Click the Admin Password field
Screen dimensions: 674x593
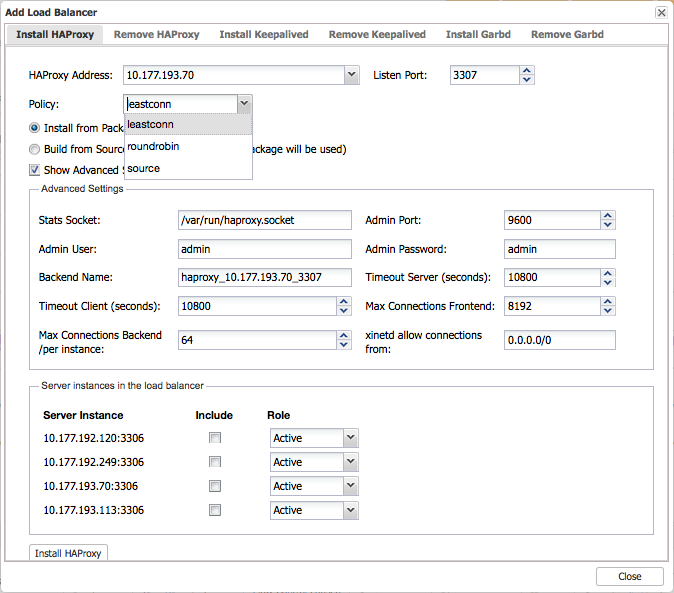[560, 249]
